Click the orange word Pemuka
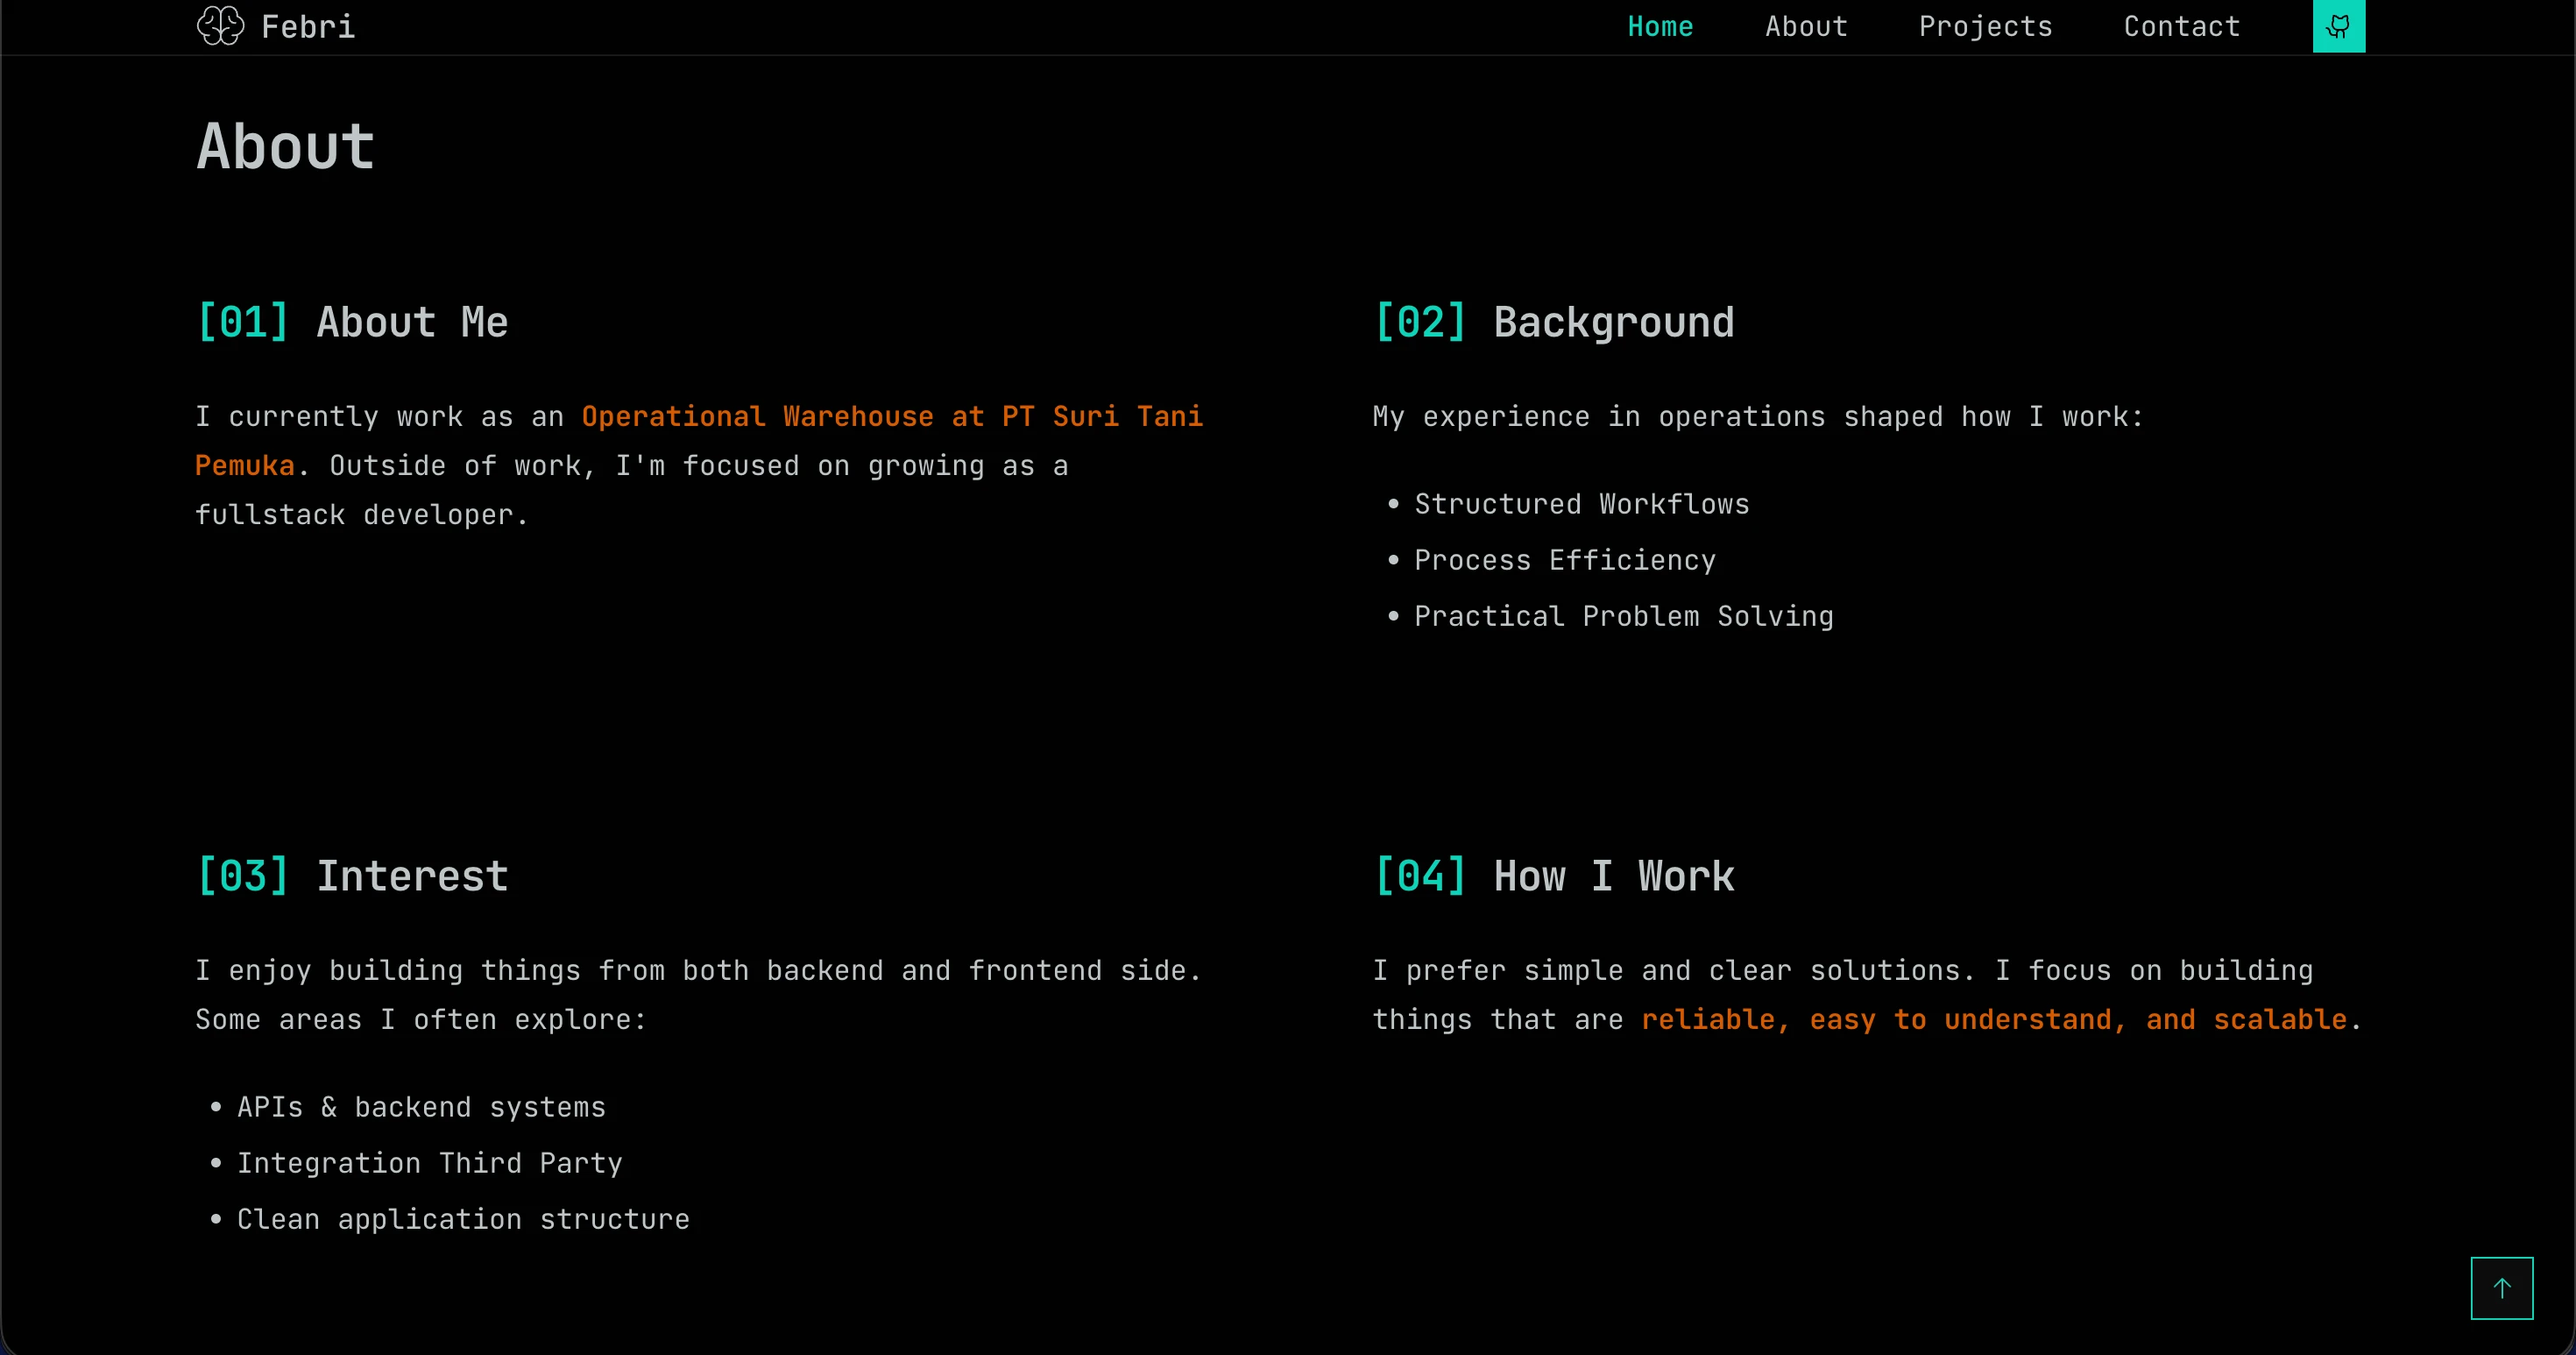 coord(245,466)
